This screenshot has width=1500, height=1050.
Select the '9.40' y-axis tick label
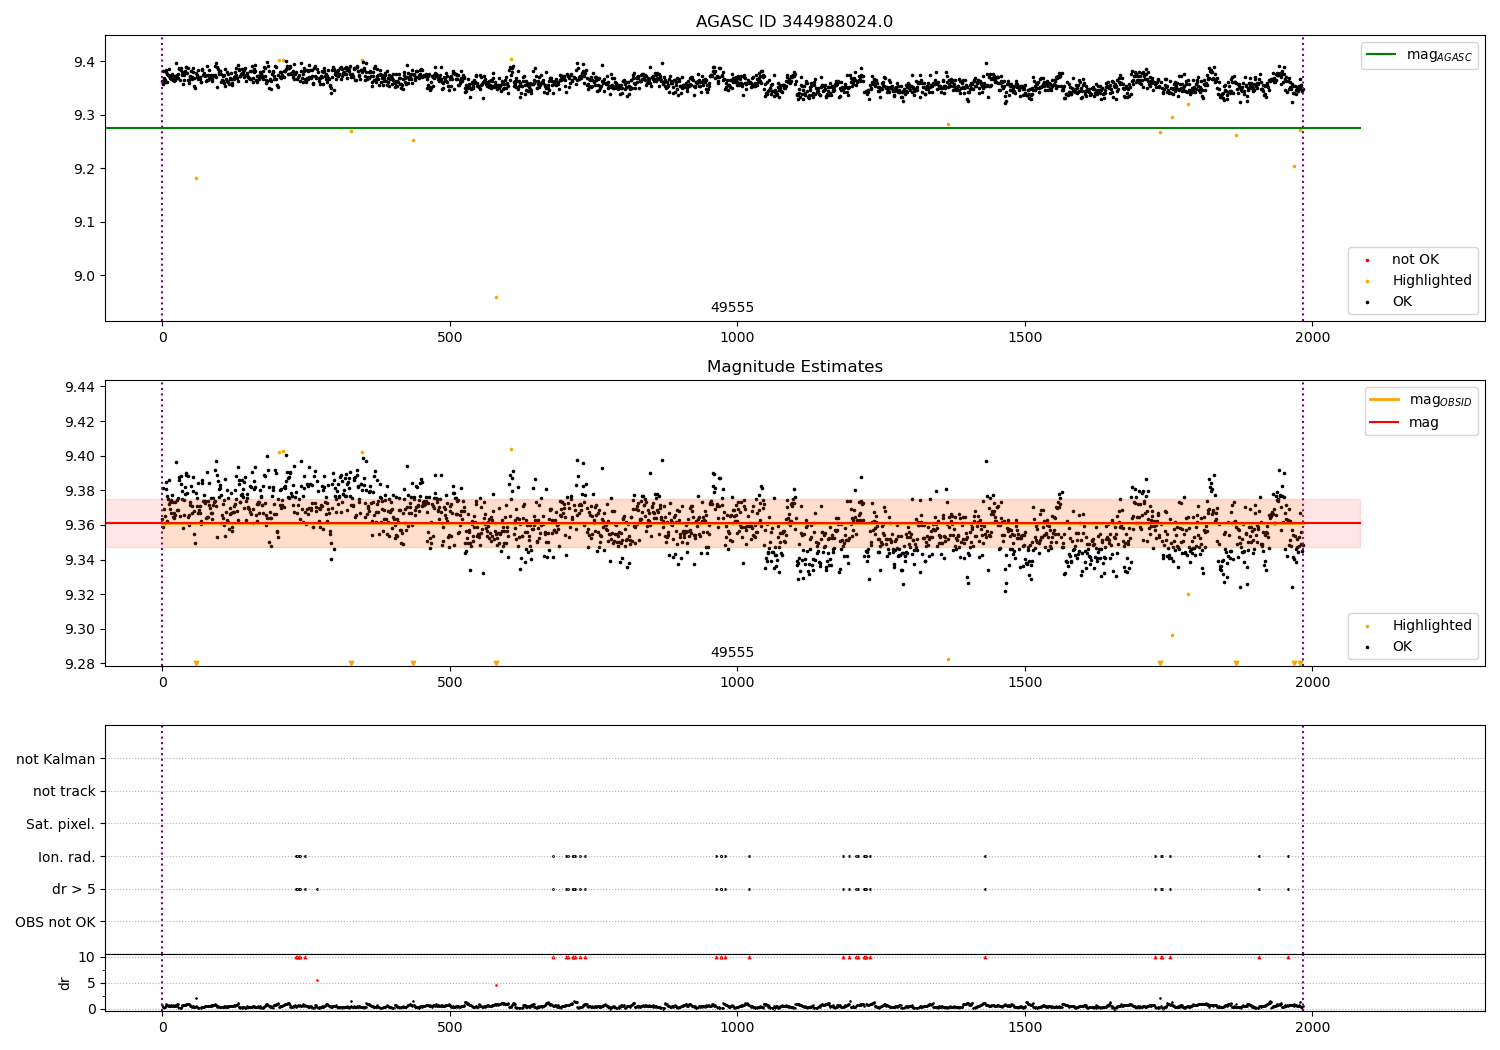click(x=80, y=457)
